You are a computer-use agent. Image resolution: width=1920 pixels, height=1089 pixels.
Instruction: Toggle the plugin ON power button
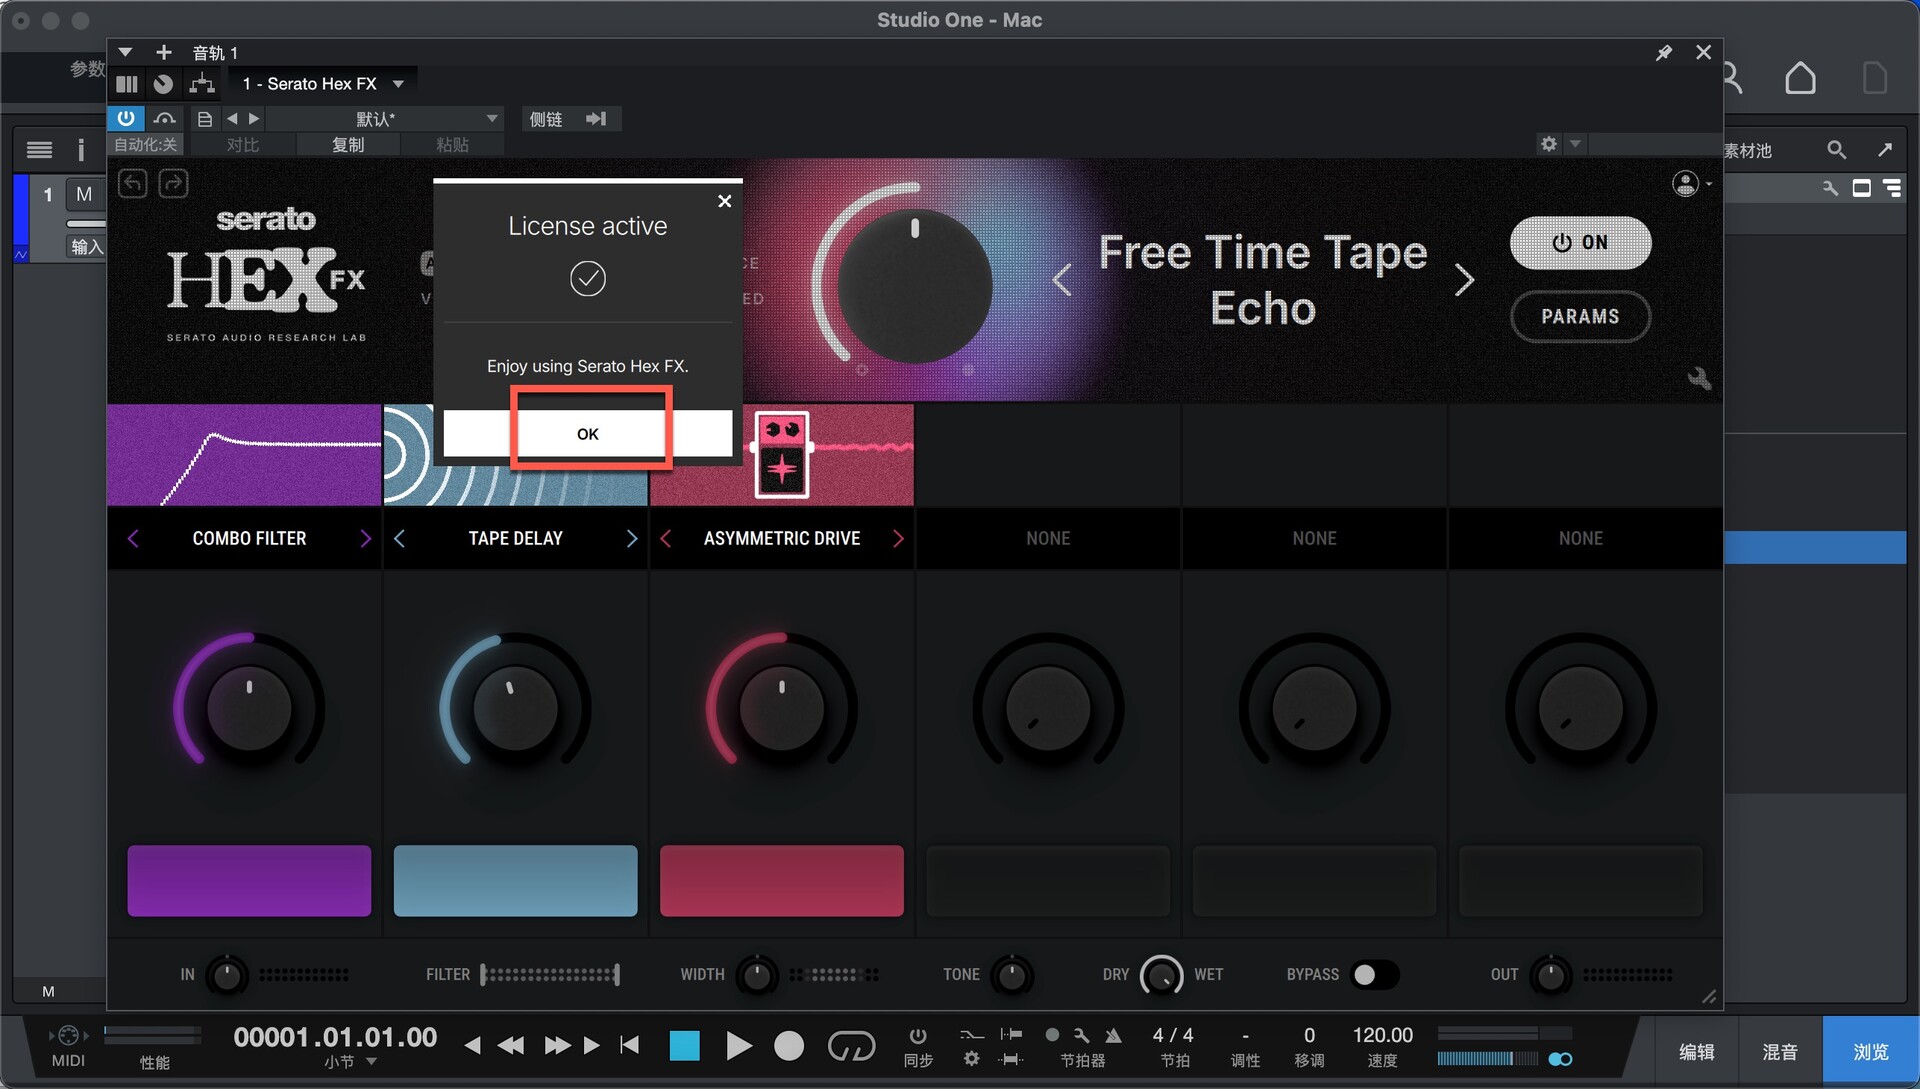[x=1580, y=243]
